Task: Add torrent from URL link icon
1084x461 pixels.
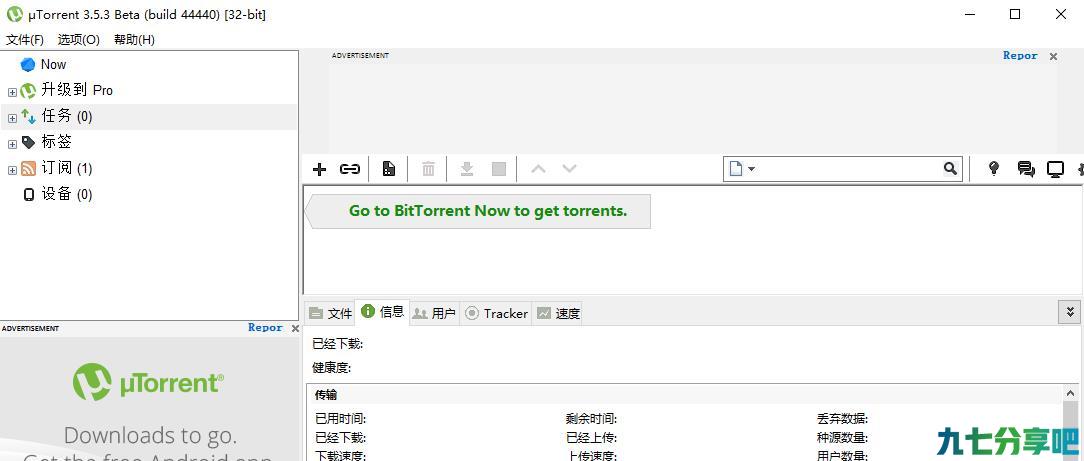Action: (x=350, y=169)
